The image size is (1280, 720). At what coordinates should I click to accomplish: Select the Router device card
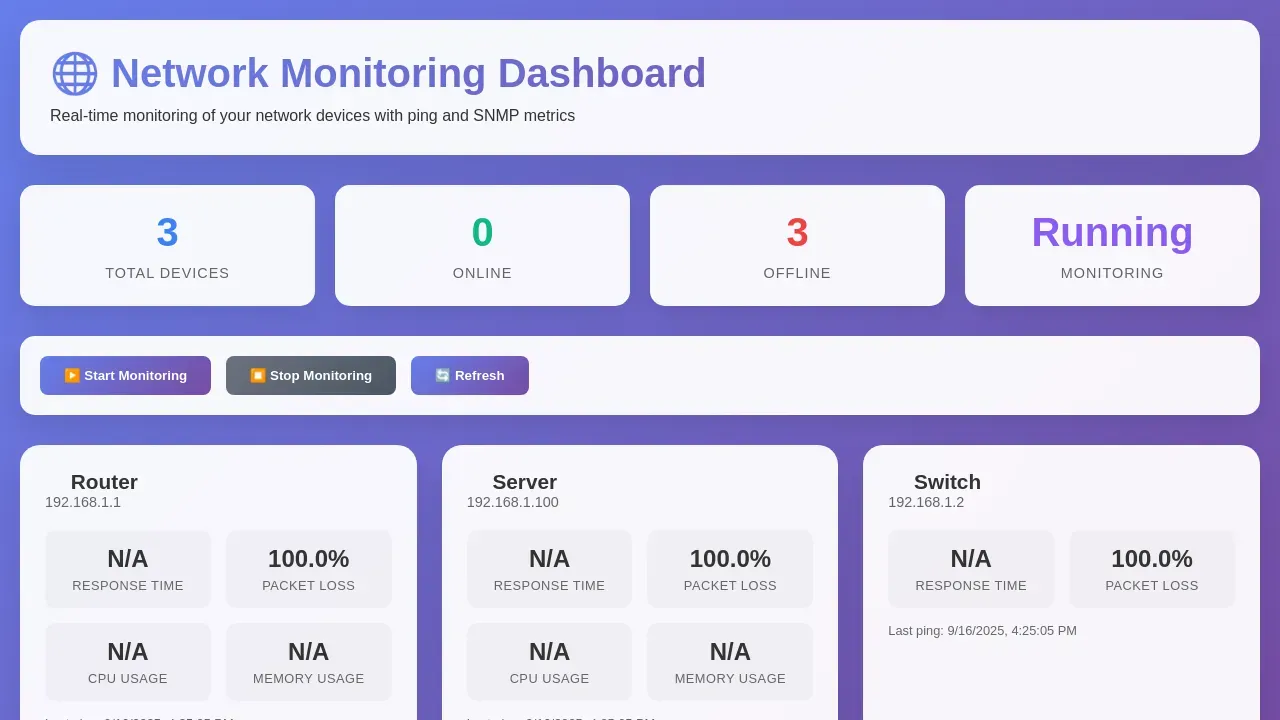coord(104,482)
